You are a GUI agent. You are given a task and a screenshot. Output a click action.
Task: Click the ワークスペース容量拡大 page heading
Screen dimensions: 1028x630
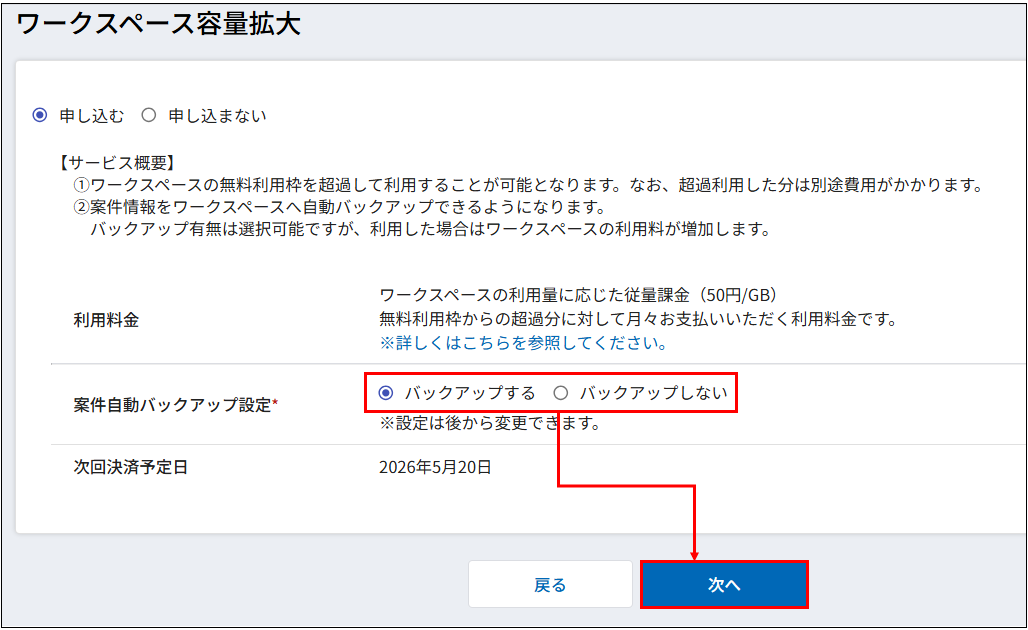click(x=159, y=25)
